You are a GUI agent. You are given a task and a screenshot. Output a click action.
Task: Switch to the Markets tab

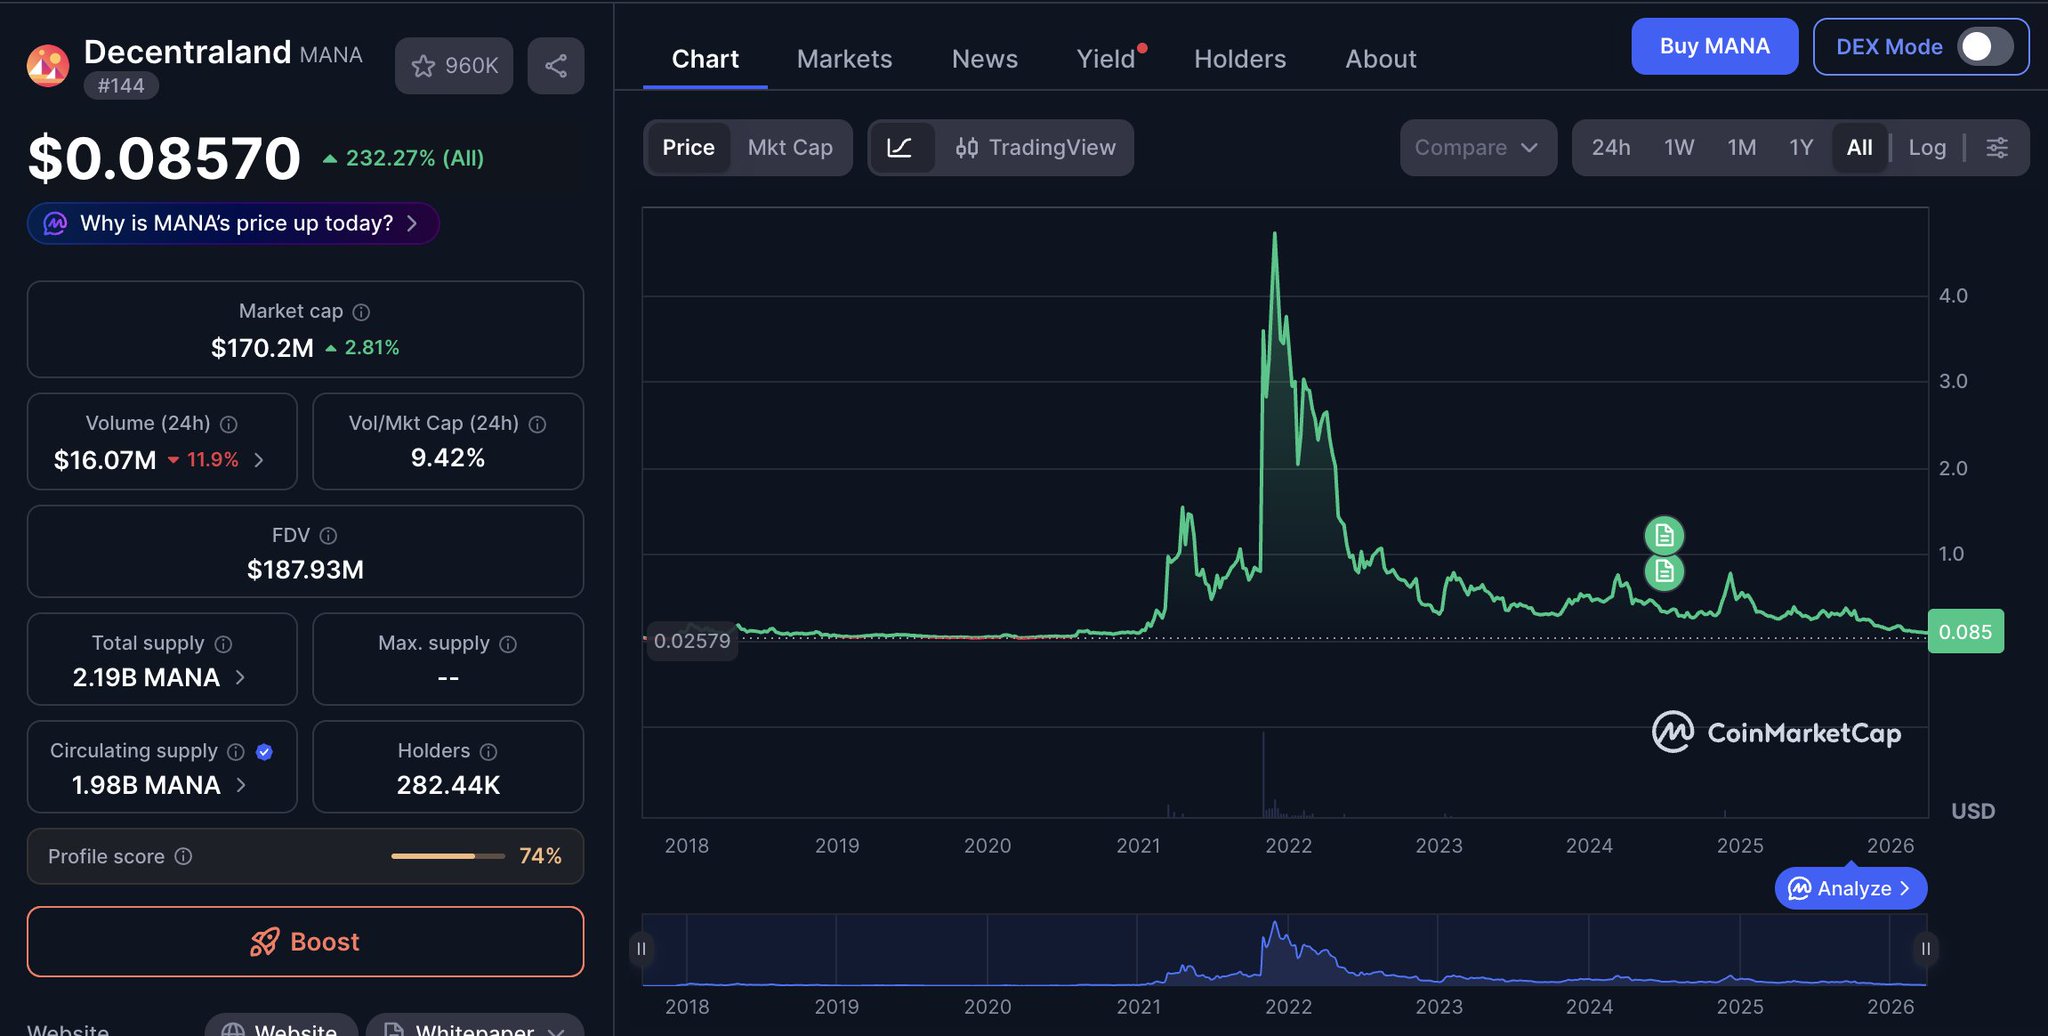click(844, 59)
